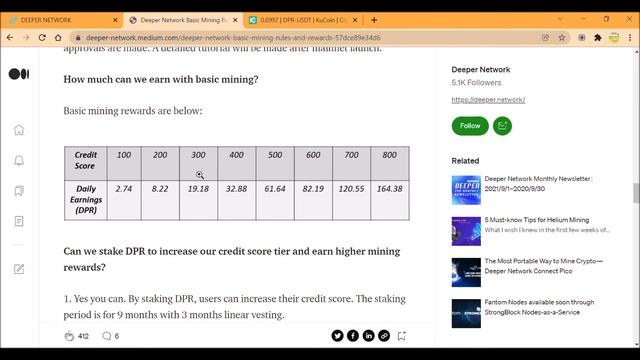Open Deeper Network Monthly Newsletter article
Viewport: 640px width, 360px height.
point(538,184)
